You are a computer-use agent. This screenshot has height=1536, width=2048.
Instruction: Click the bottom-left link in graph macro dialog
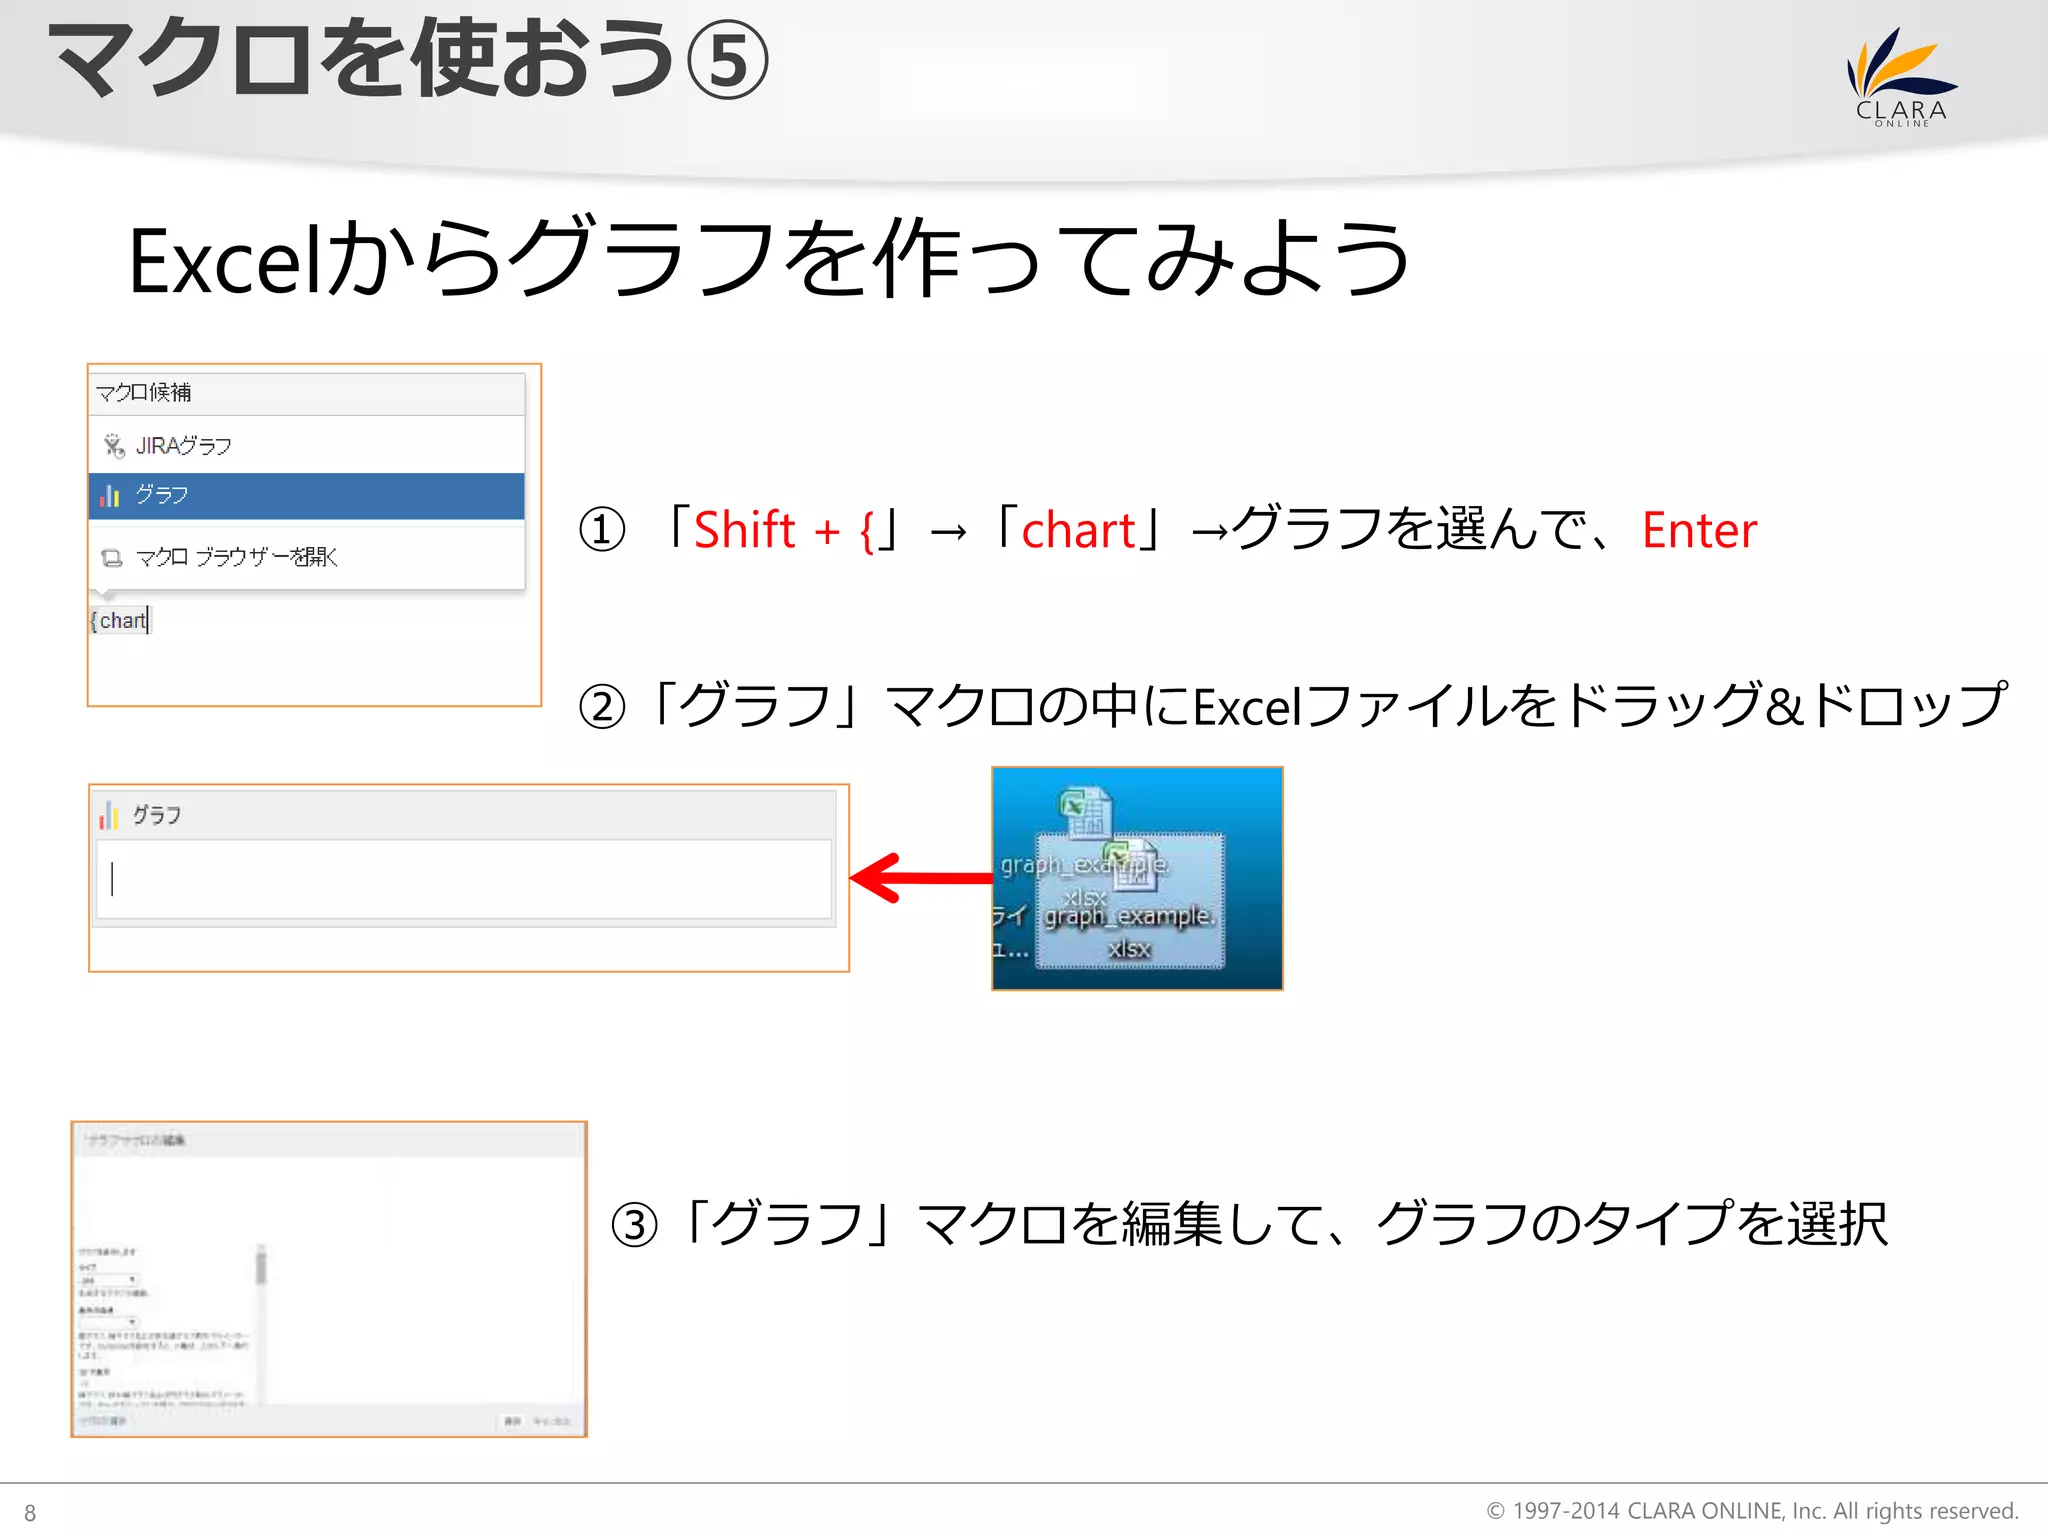103,1421
